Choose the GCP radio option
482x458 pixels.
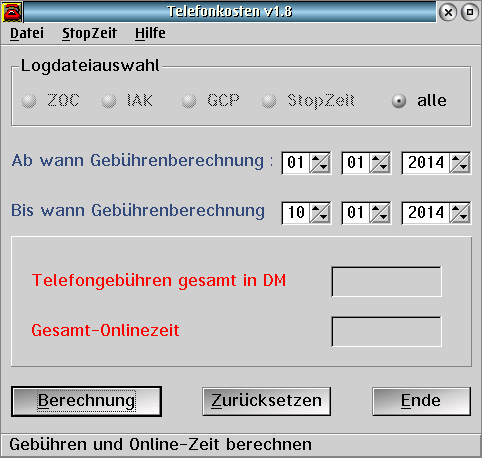click(x=189, y=101)
